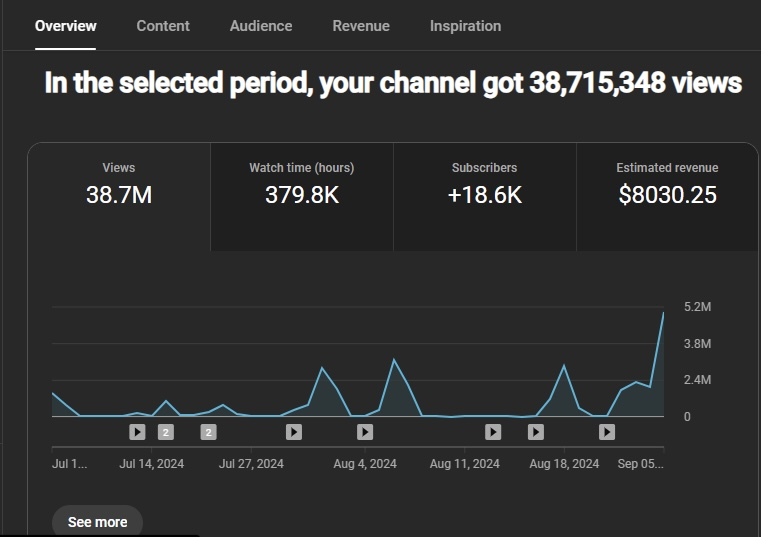
Task: Select the Subscribers +18.6K card
Action: coord(484,197)
